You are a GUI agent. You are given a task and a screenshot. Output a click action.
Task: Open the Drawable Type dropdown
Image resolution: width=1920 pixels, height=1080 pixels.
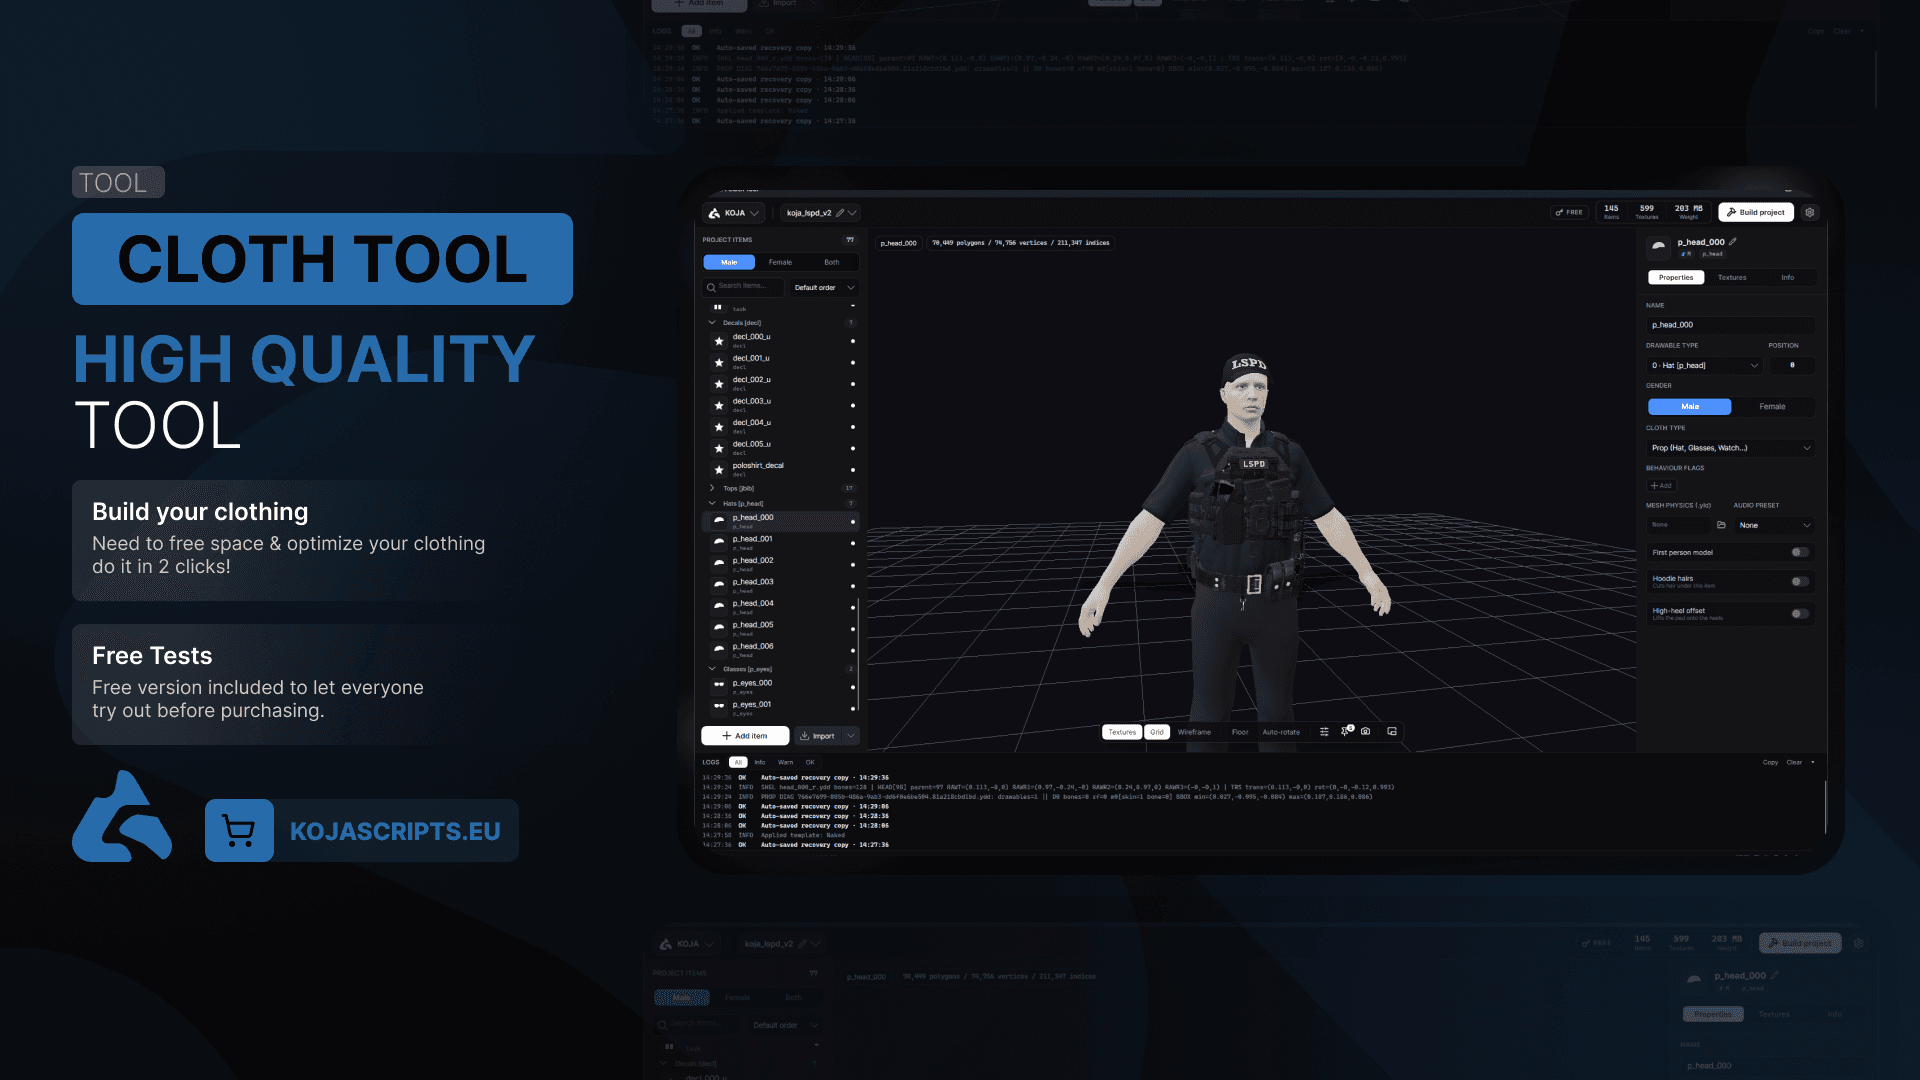(x=1705, y=366)
